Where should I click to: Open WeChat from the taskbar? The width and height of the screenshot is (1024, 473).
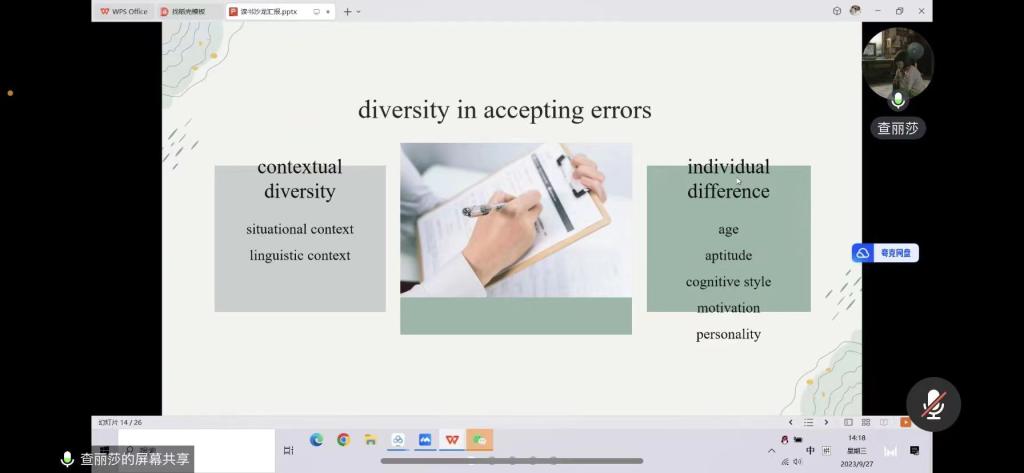479,440
